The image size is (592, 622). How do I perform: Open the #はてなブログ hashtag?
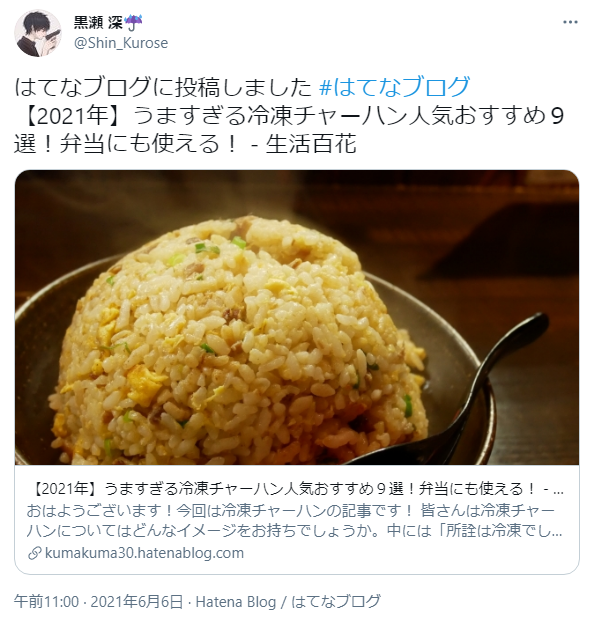coord(394,87)
